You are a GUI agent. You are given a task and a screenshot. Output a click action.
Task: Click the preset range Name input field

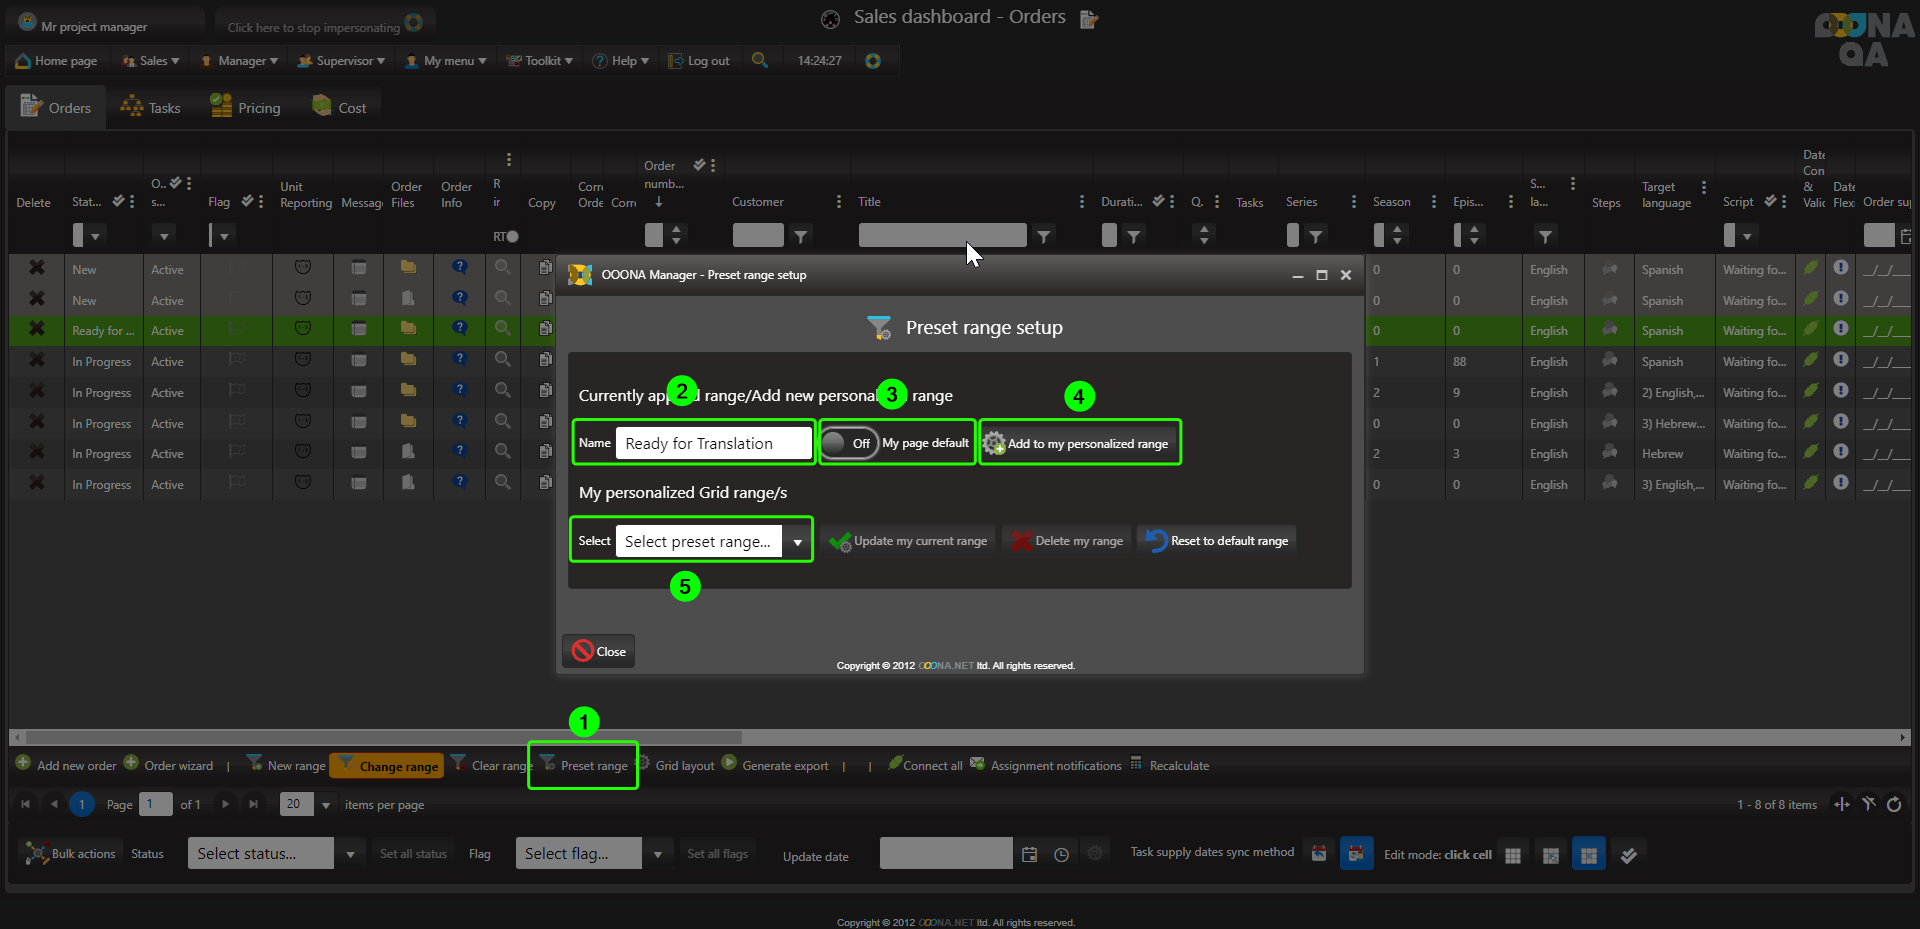click(713, 443)
